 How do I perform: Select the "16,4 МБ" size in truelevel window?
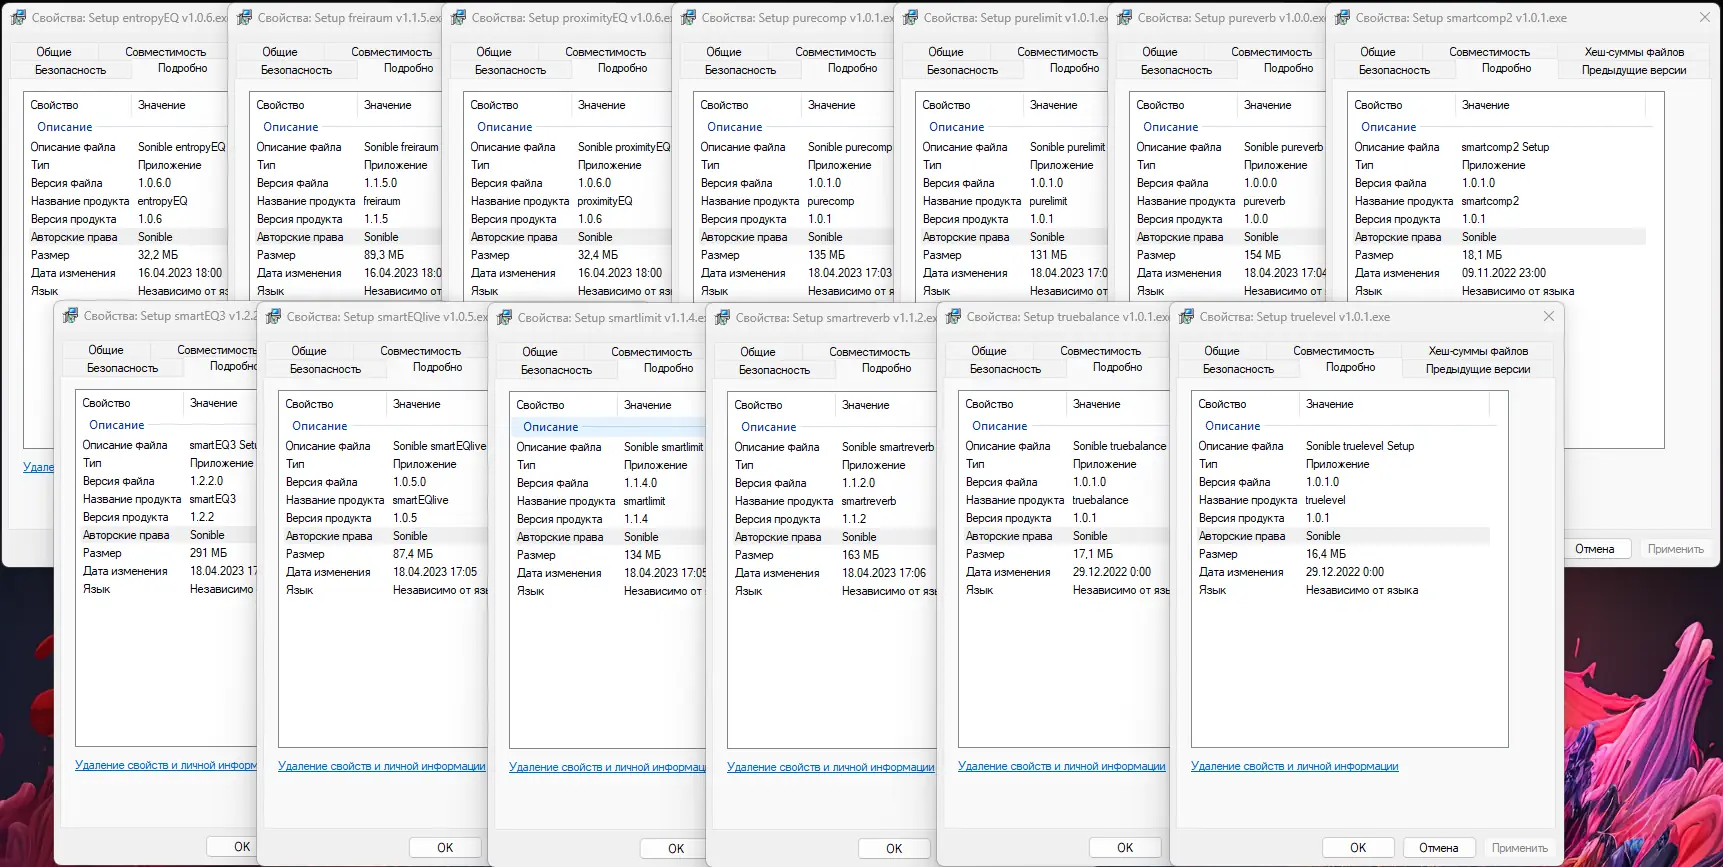click(x=1326, y=554)
